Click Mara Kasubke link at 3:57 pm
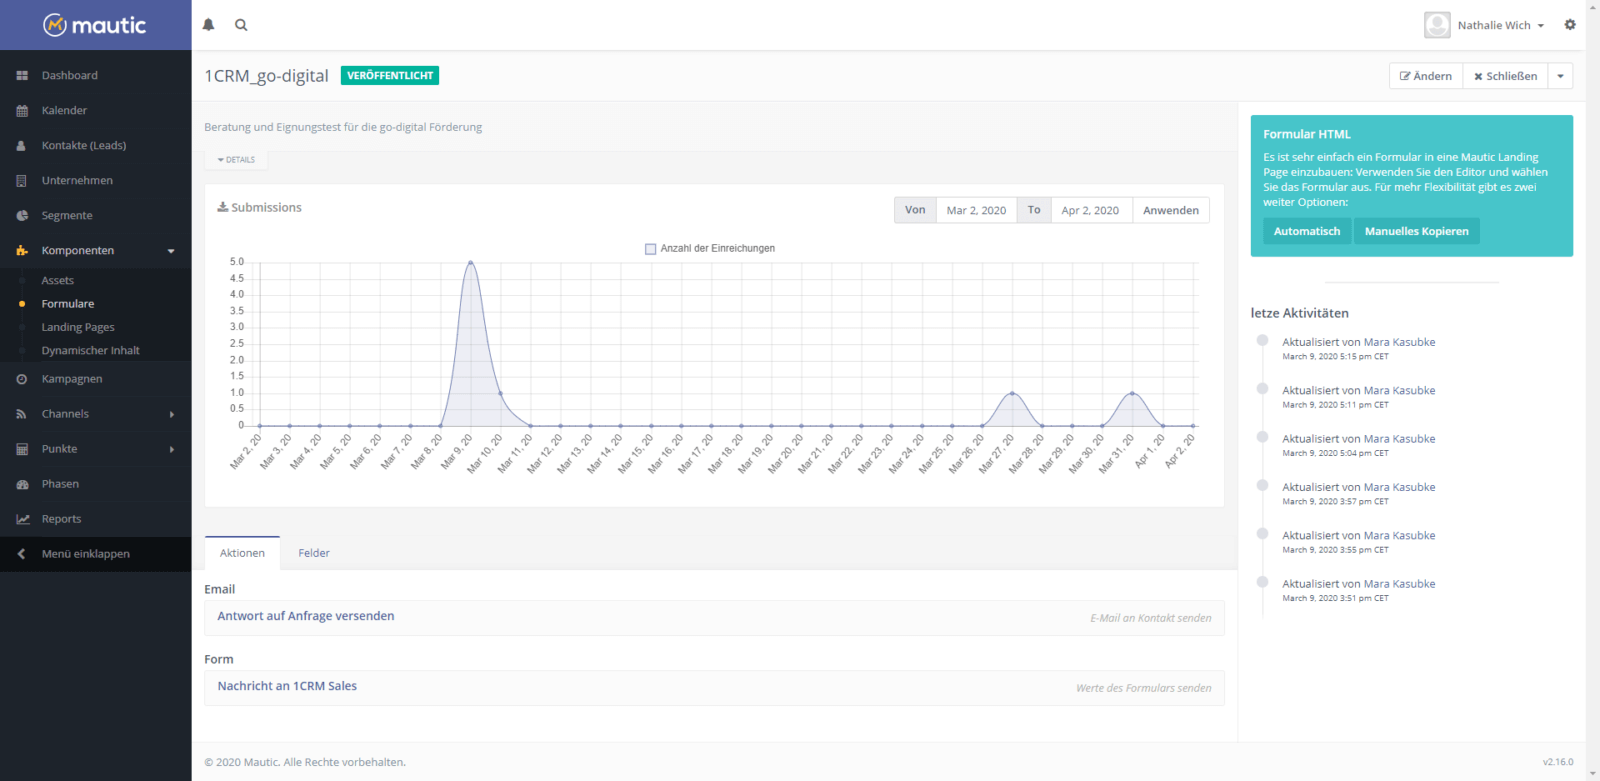Screen dimensions: 1600x781 (1400, 487)
